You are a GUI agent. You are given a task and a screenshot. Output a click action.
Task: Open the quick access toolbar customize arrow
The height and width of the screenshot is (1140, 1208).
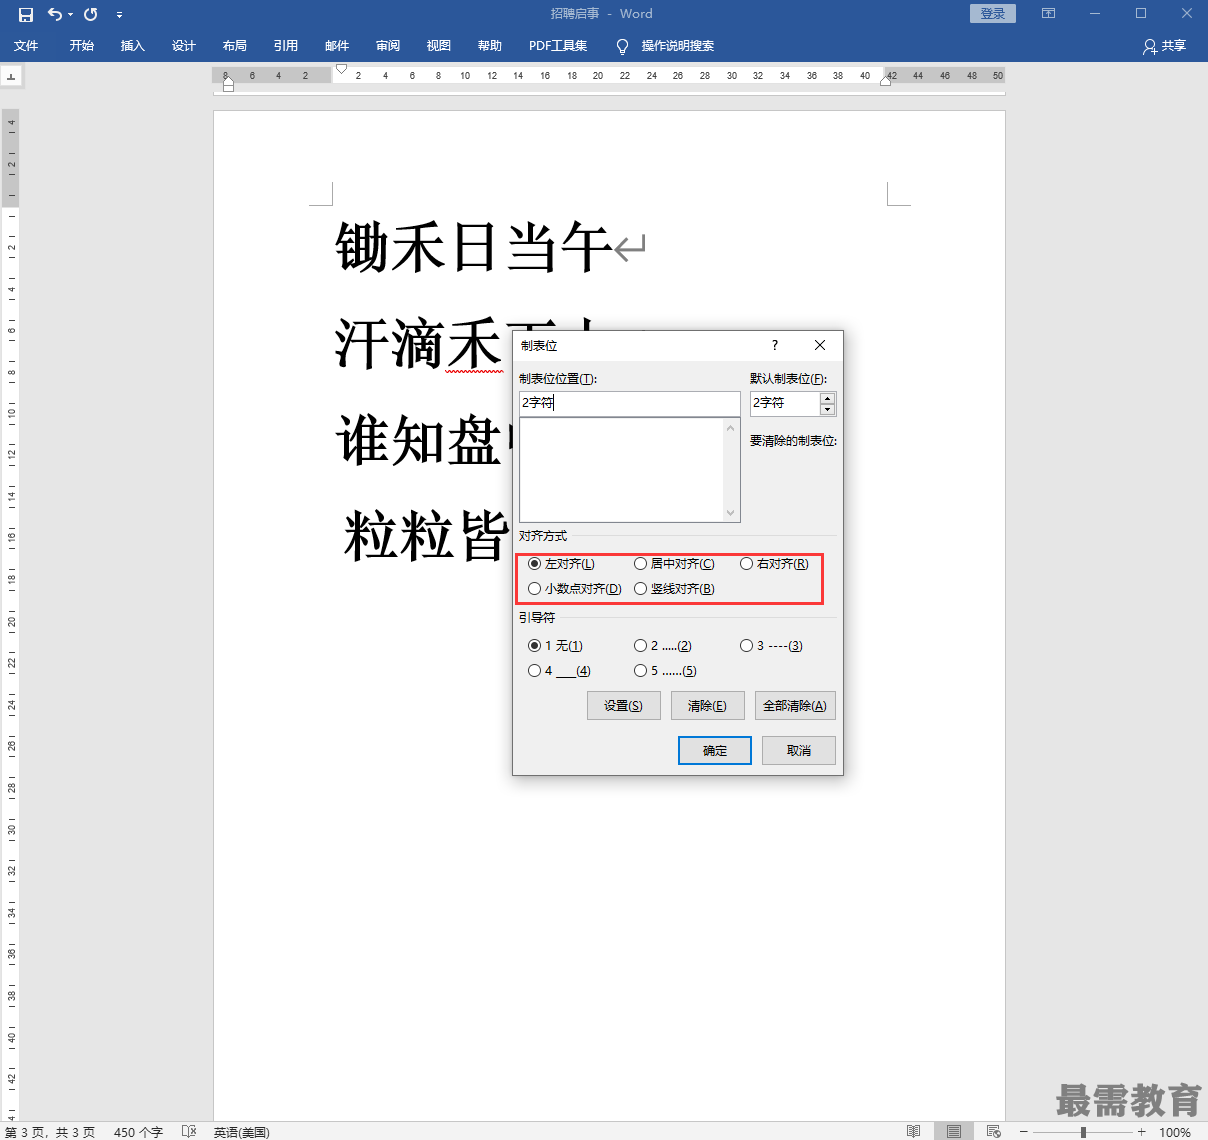click(x=119, y=15)
